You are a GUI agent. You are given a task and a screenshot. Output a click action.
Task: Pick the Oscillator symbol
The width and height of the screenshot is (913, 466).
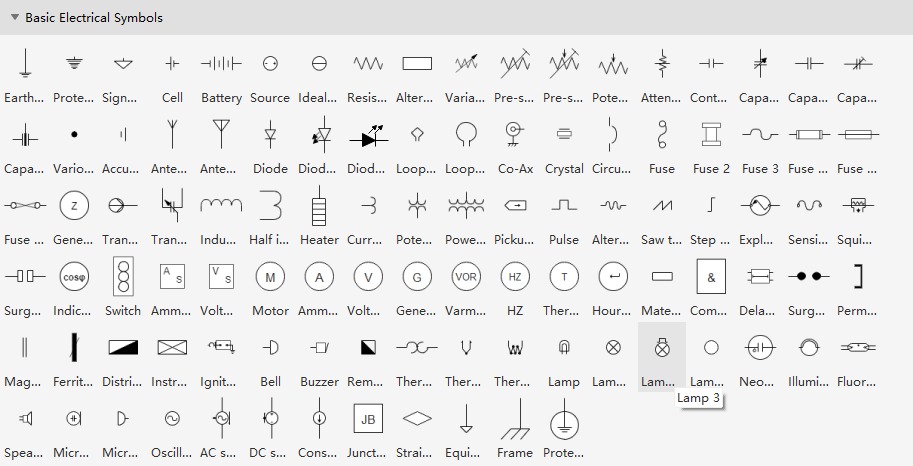(x=172, y=418)
